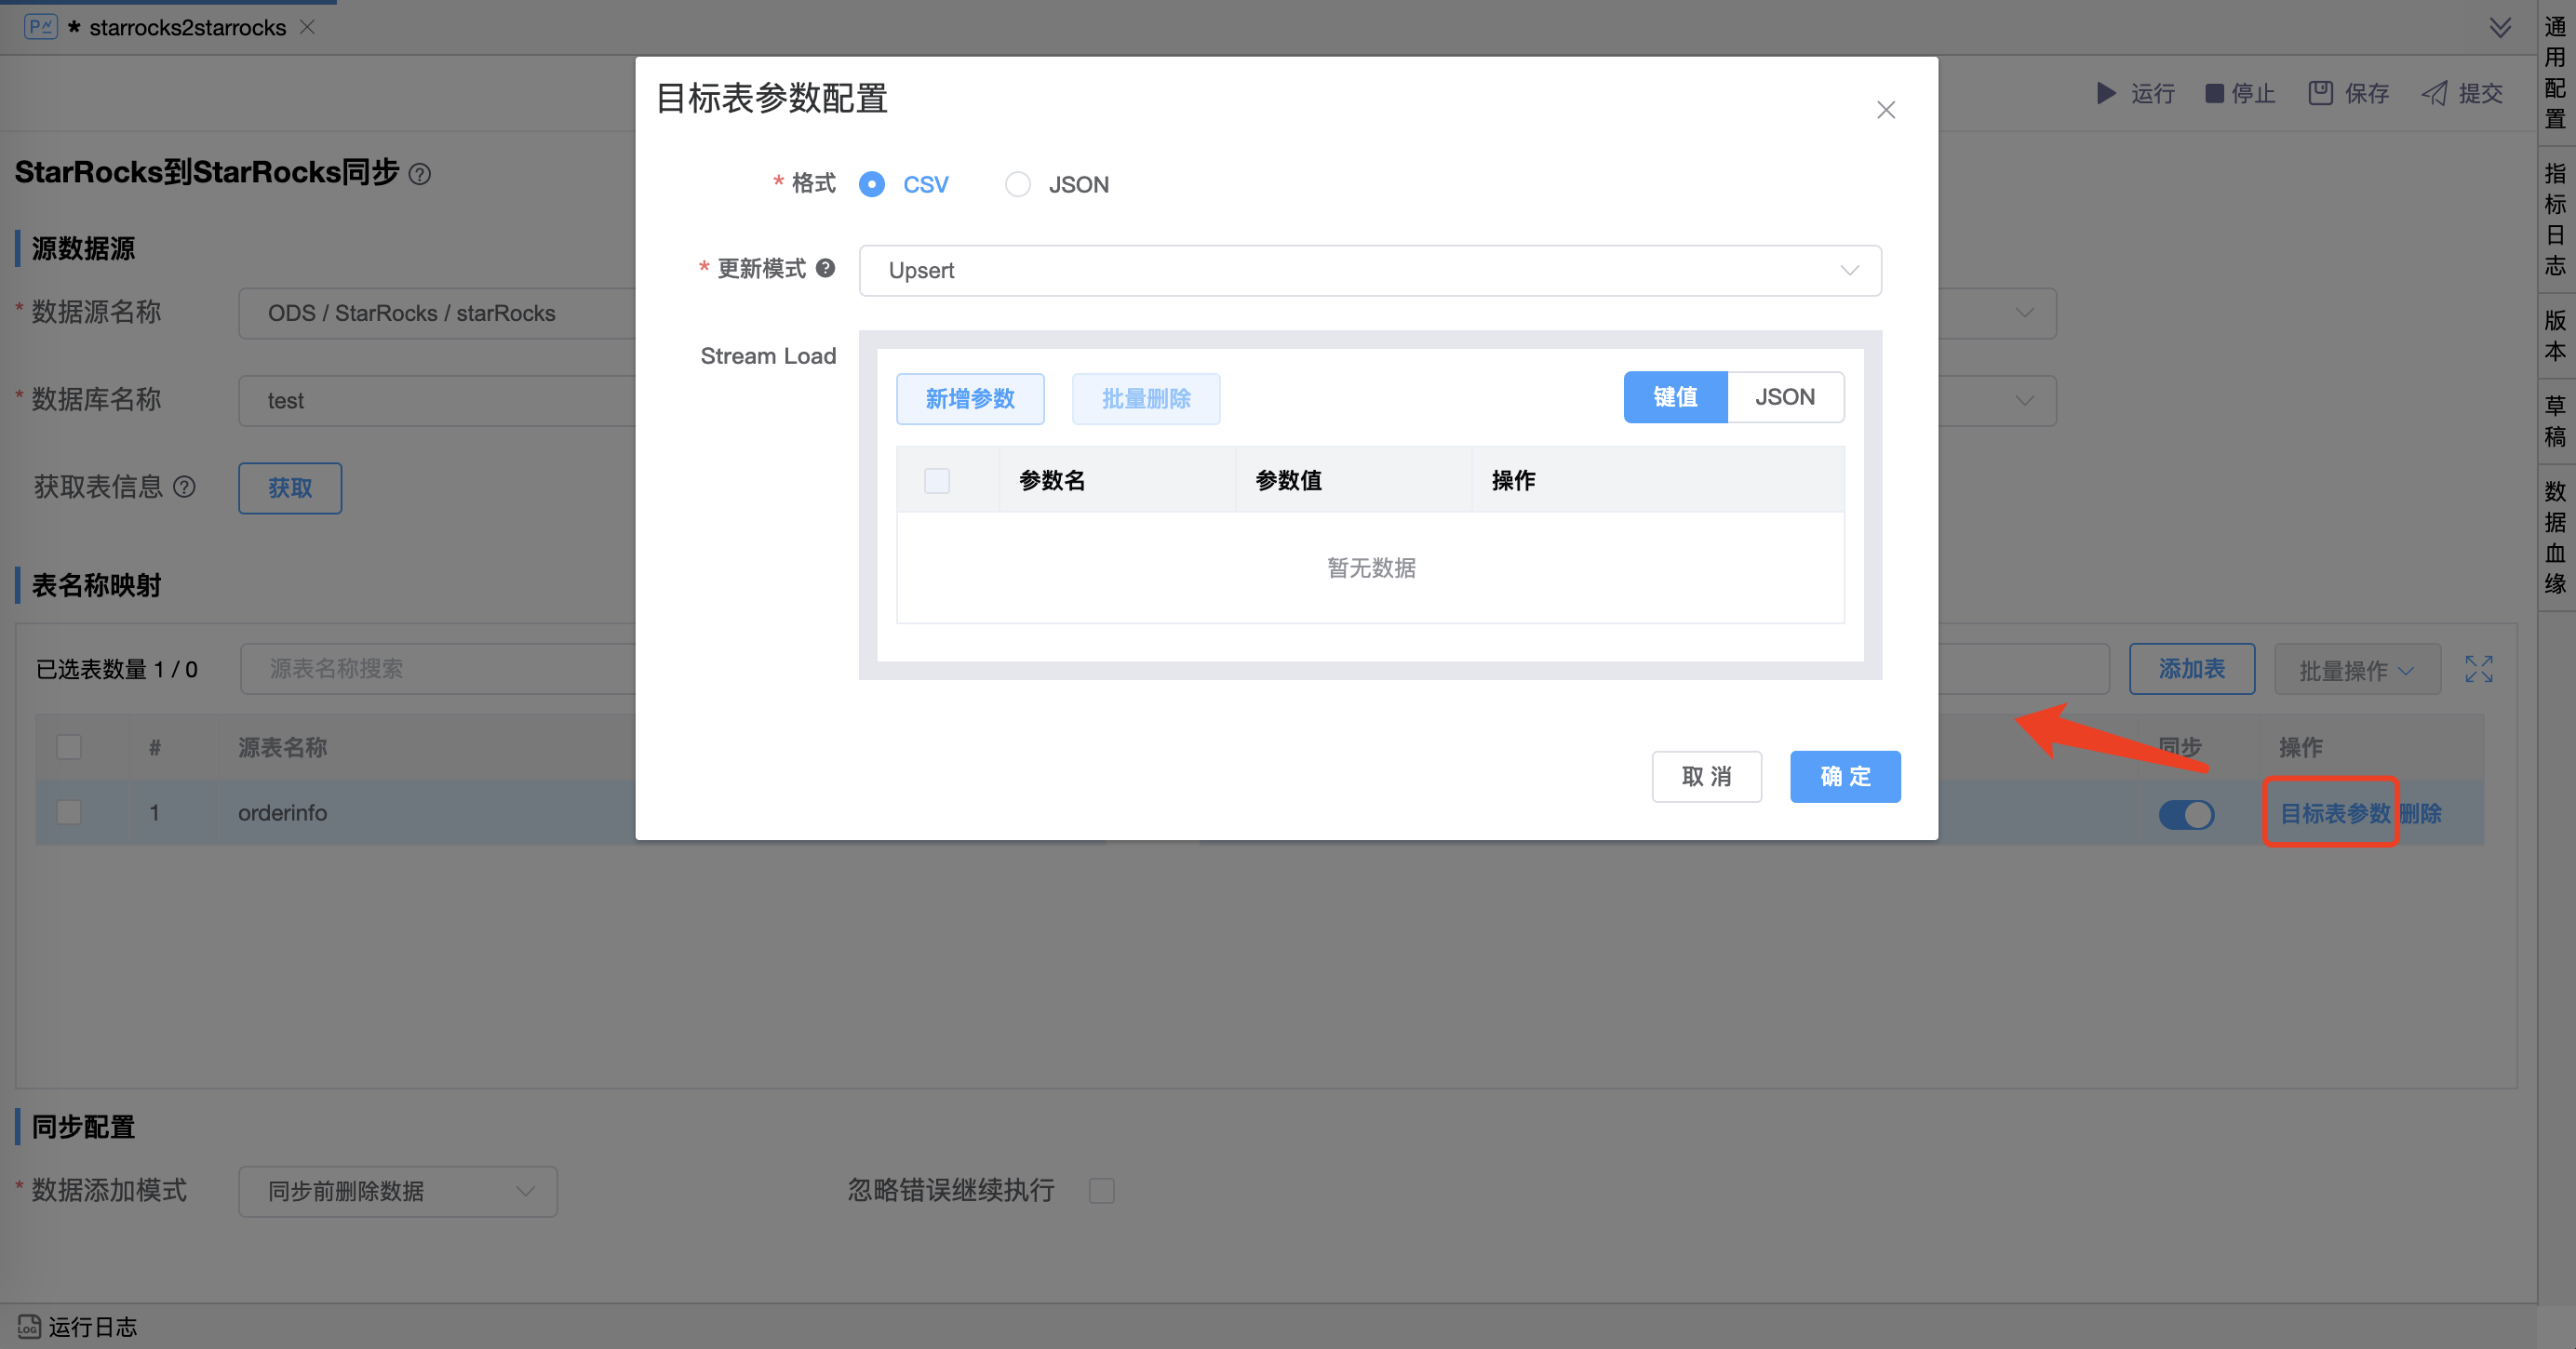Open the 数据血缘 side panel
Image resolution: width=2576 pixels, height=1349 pixels.
pos(2555,537)
